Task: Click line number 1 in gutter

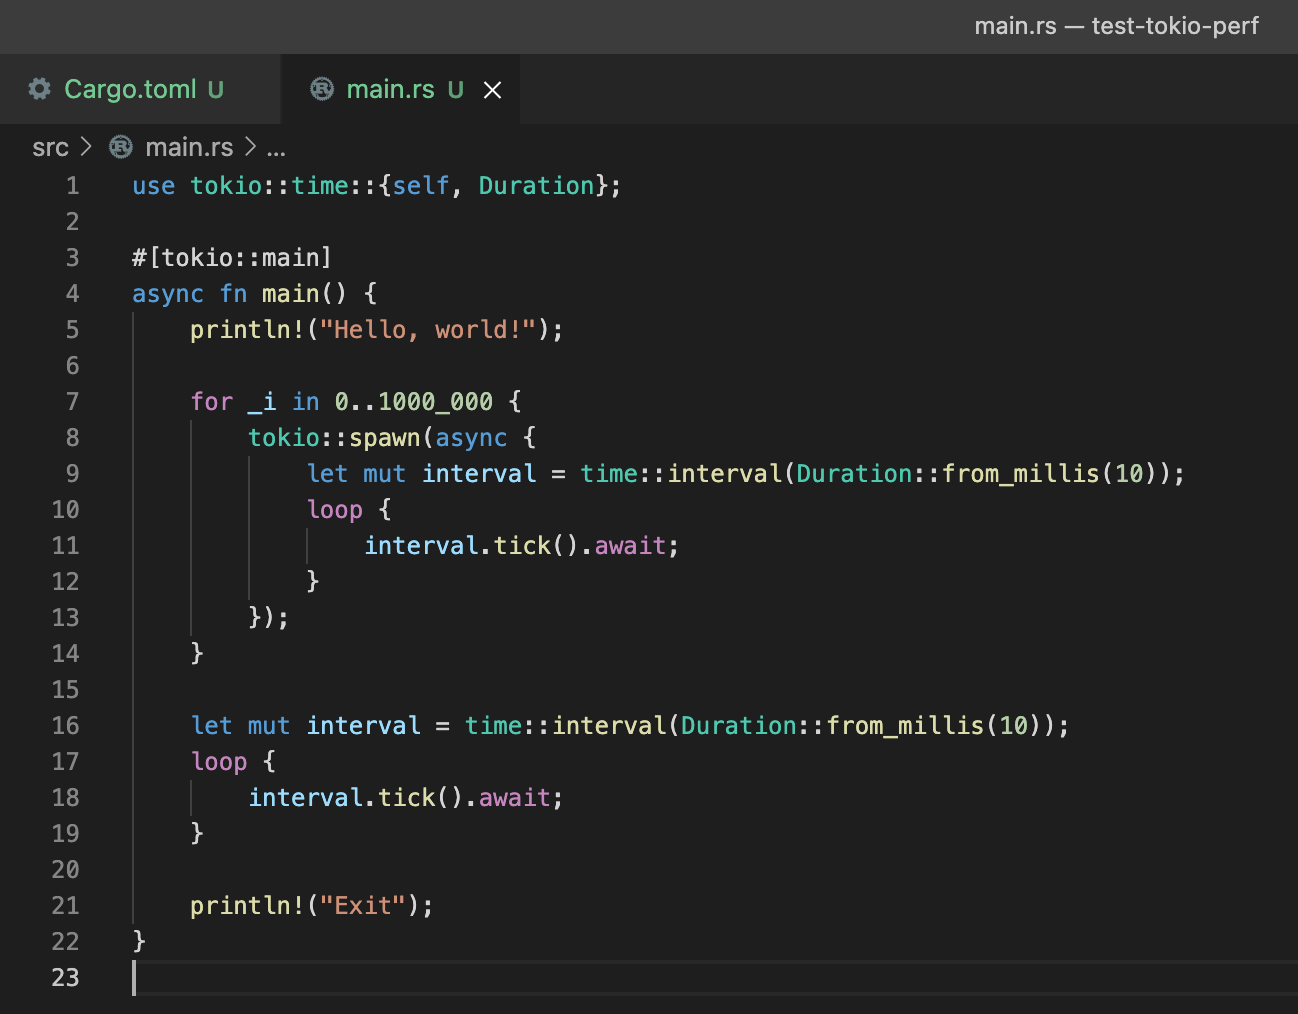Action: (x=73, y=186)
